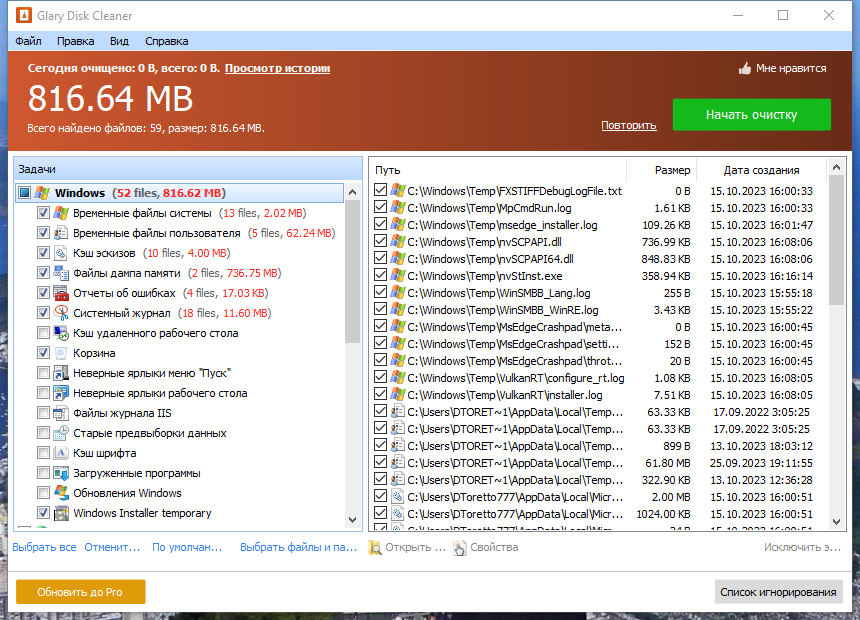Click the По умолчан… link
860x620 pixels.
click(x=187, y=547)
